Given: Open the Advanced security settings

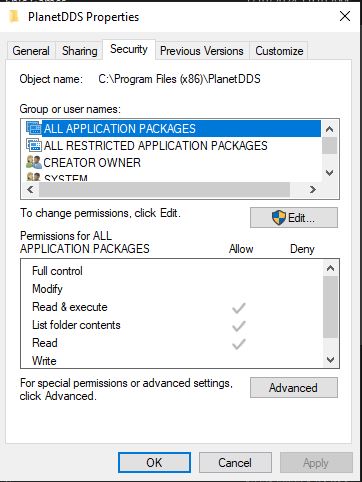Looking at the screenshot, I should [294, 388].
